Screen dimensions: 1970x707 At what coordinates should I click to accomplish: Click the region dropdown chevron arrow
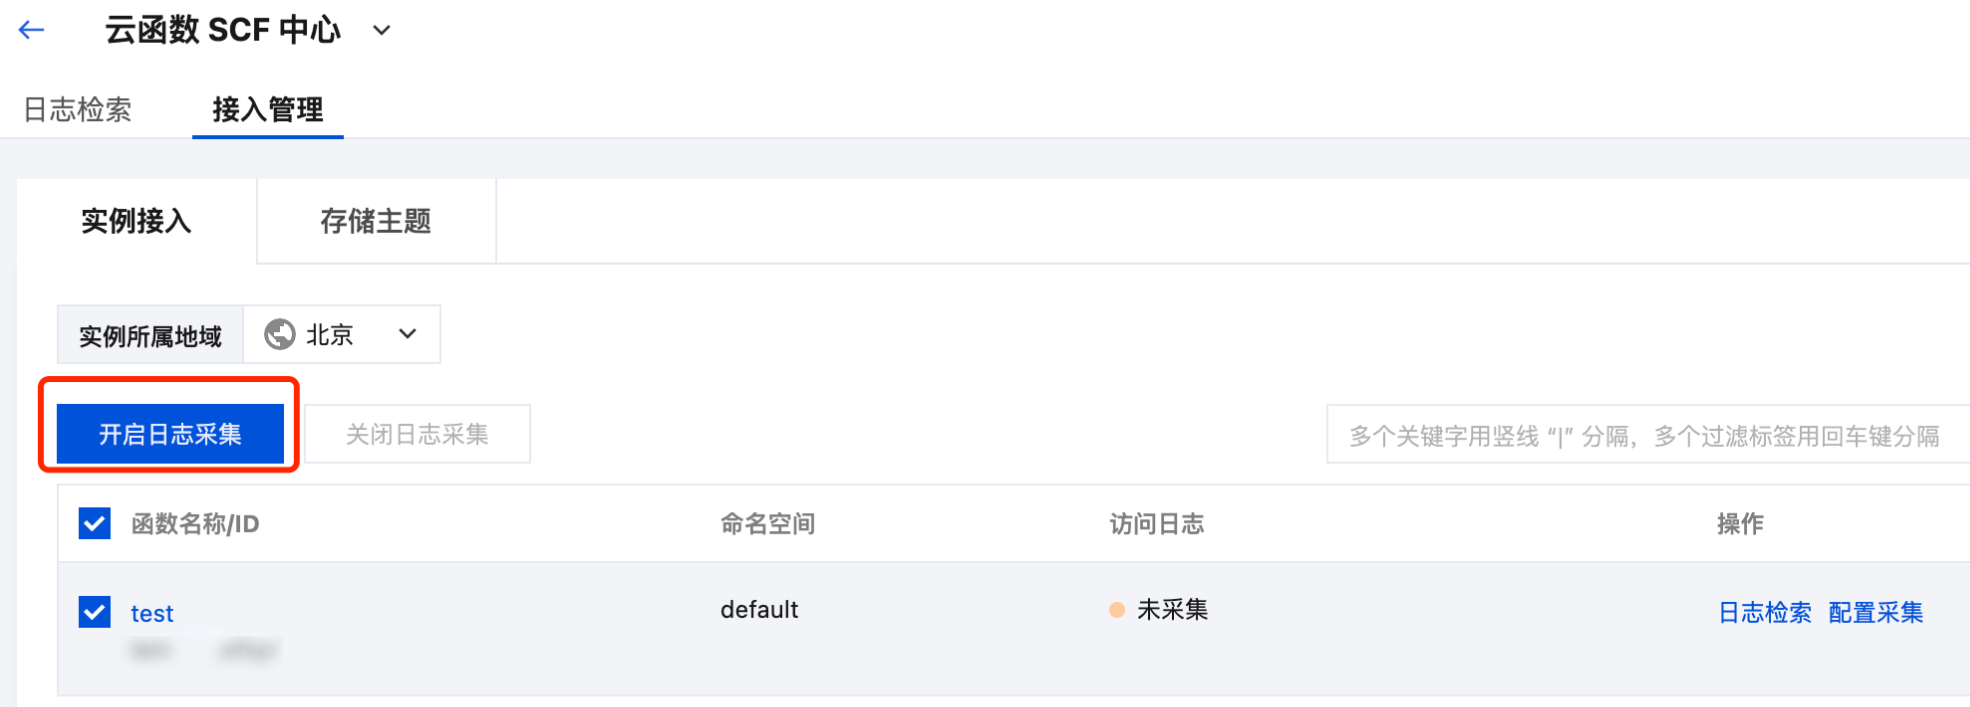click(x=407, y=334)
